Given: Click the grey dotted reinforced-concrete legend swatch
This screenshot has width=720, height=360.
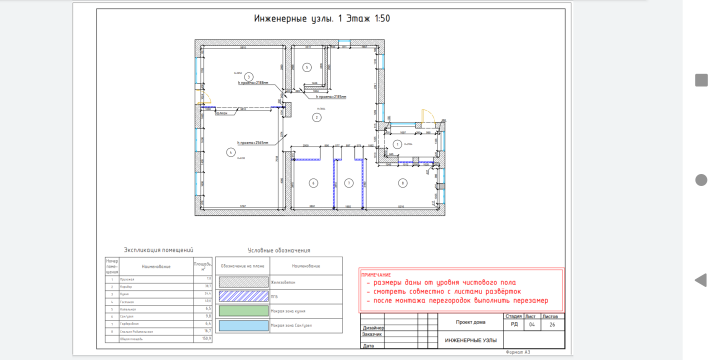Looking at the screenshot, I should [244, 282].
